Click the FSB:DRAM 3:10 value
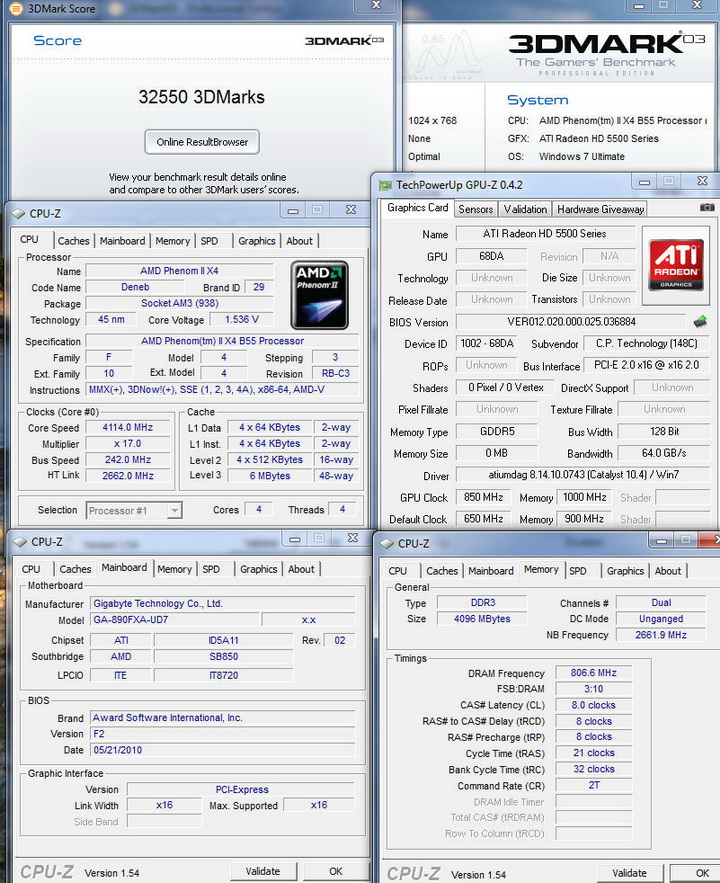 tap(593, 689)
